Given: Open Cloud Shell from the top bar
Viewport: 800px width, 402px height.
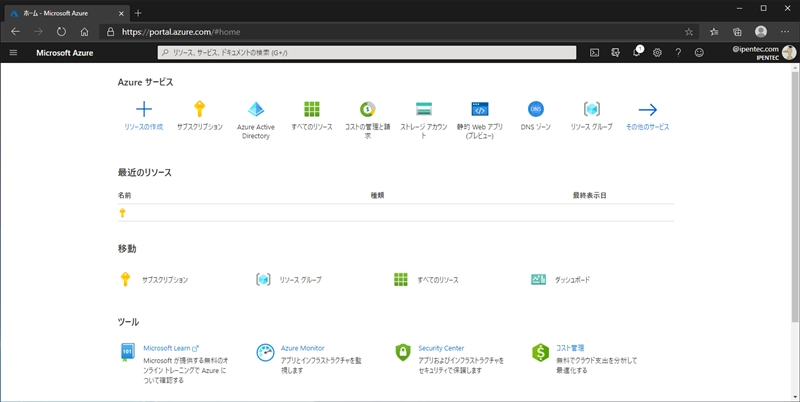Looking at the screenshot, I should [594, 52].
